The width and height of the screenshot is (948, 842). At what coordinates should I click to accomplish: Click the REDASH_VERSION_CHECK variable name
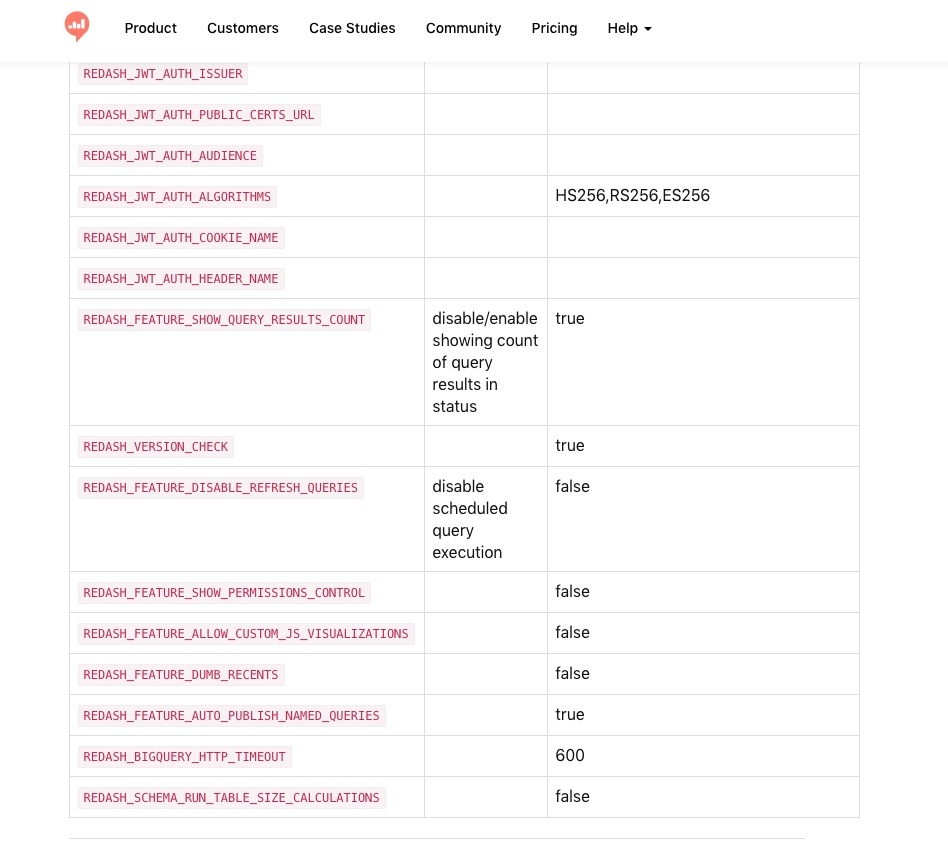156,447
